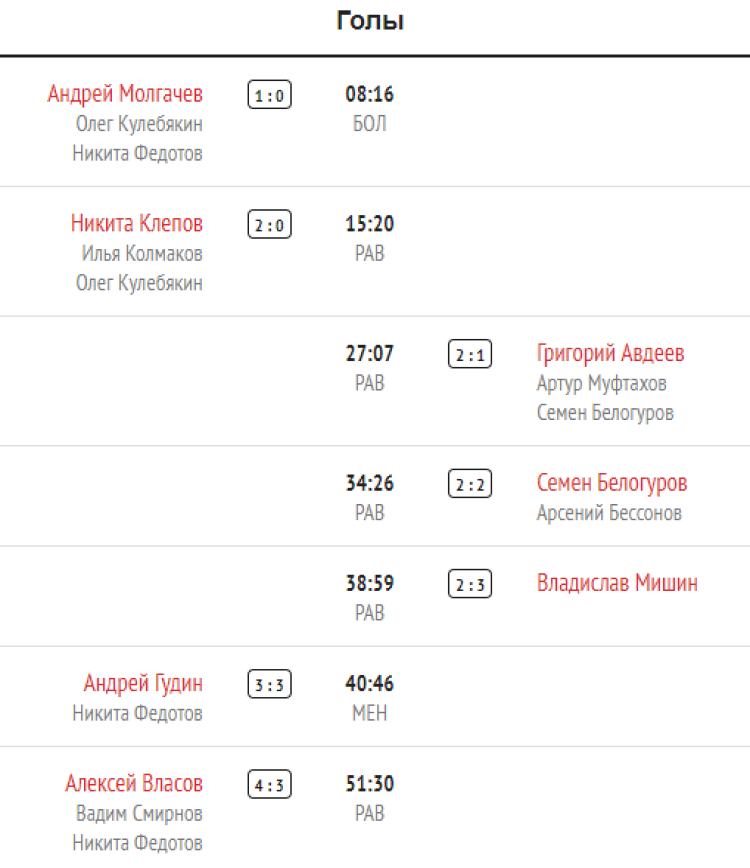Viewport: 750px width, 868px height.
Task: Click the 2:2 score badge
Action: coord(470,485)
